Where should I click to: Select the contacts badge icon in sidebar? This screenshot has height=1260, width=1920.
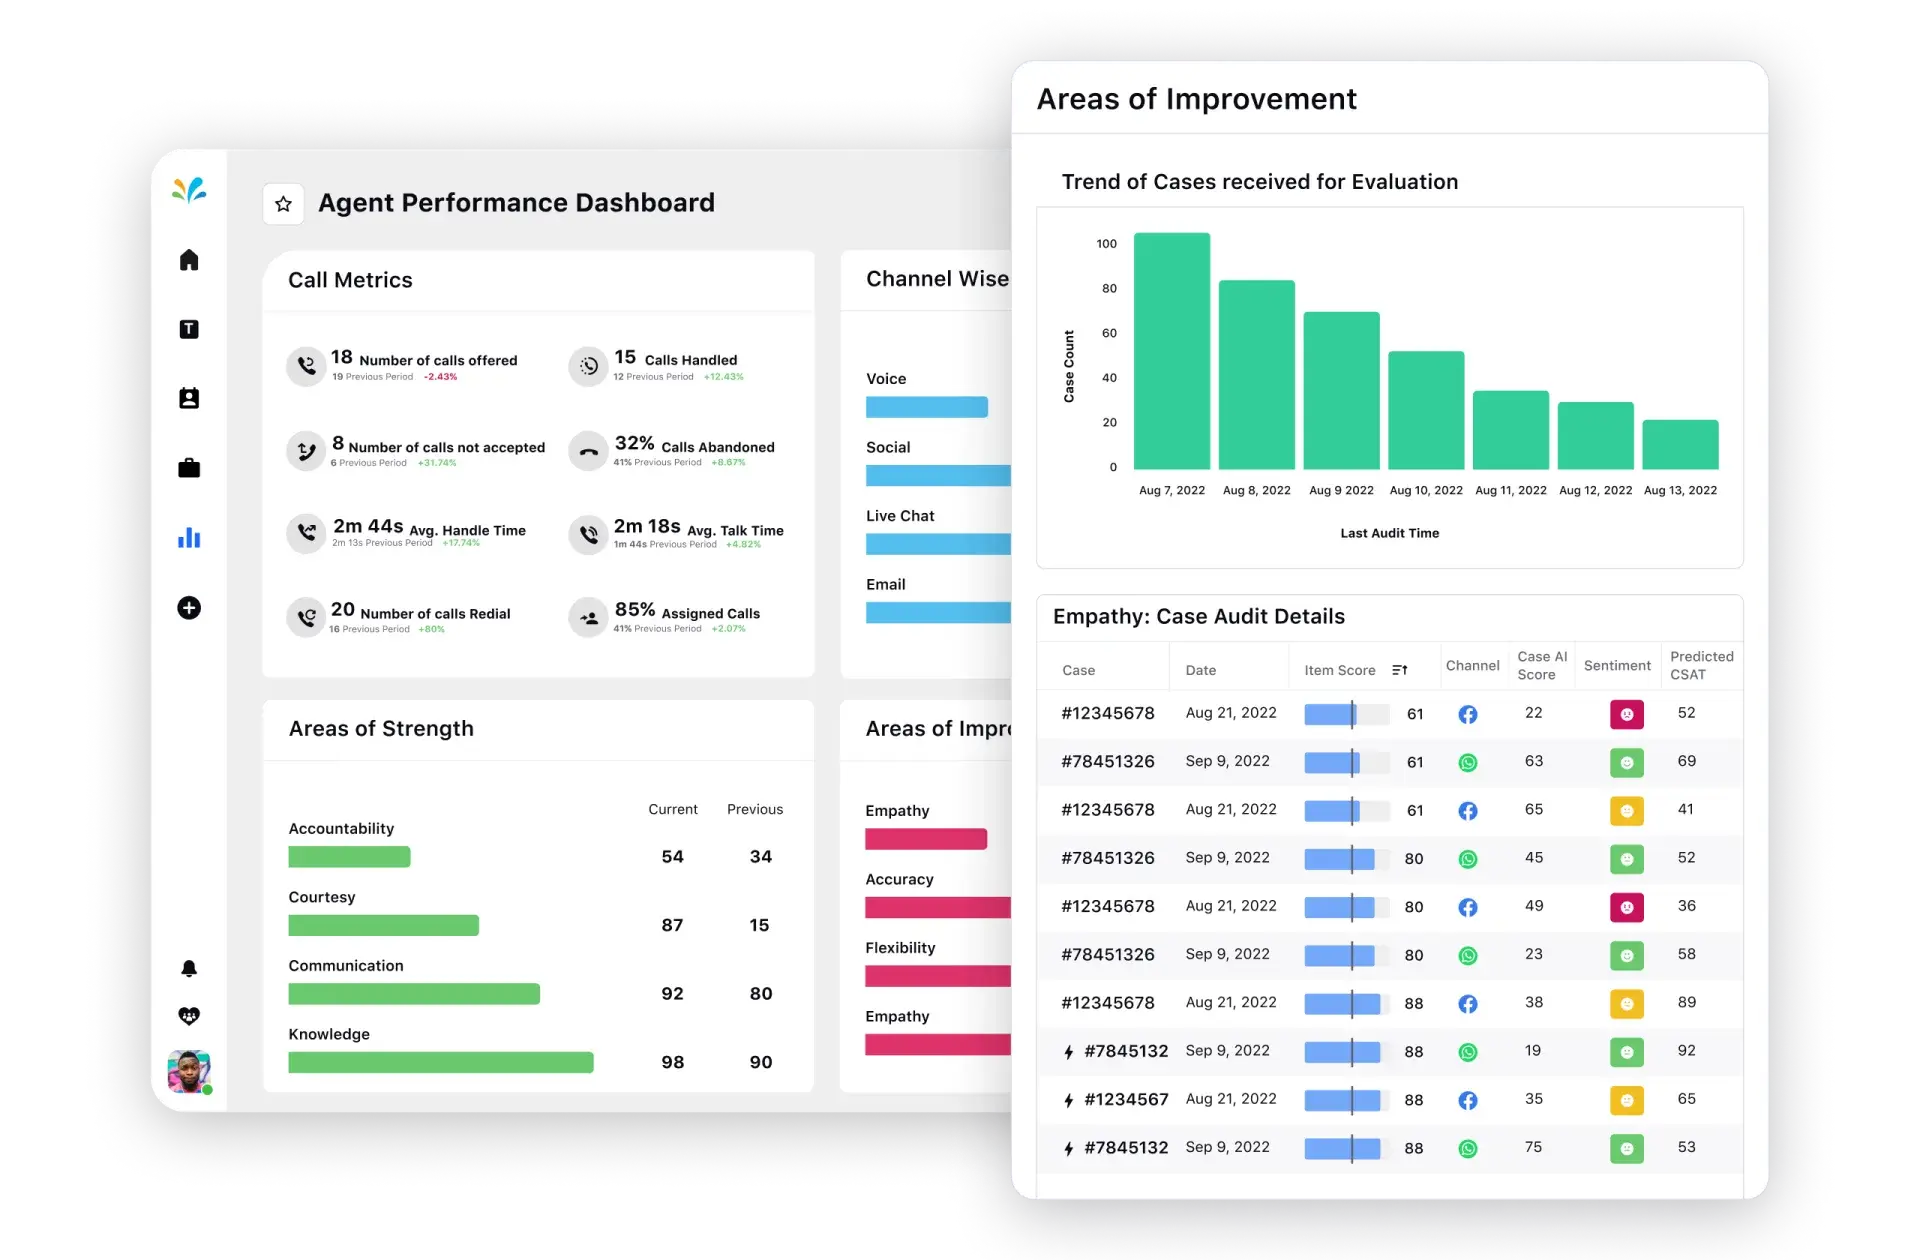[x=189, y=398]
